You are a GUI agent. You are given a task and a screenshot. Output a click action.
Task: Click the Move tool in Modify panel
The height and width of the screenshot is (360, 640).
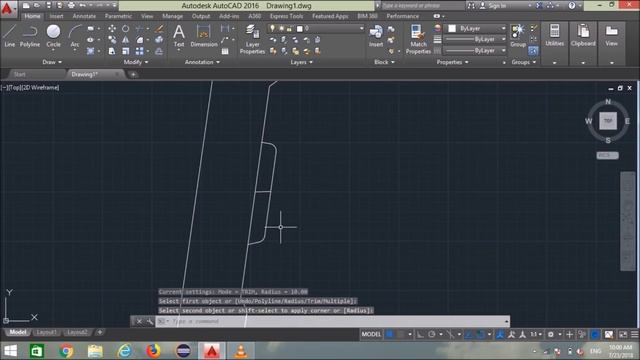tap(112, 29)
